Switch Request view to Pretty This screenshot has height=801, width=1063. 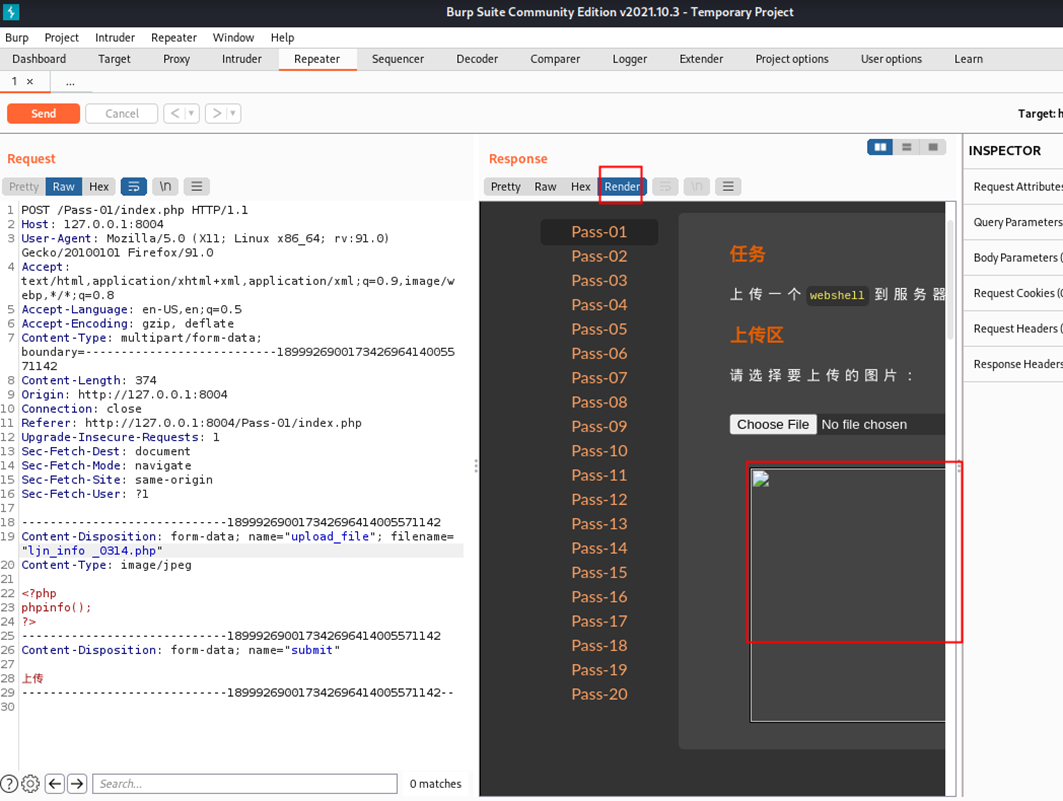(24, 186)
